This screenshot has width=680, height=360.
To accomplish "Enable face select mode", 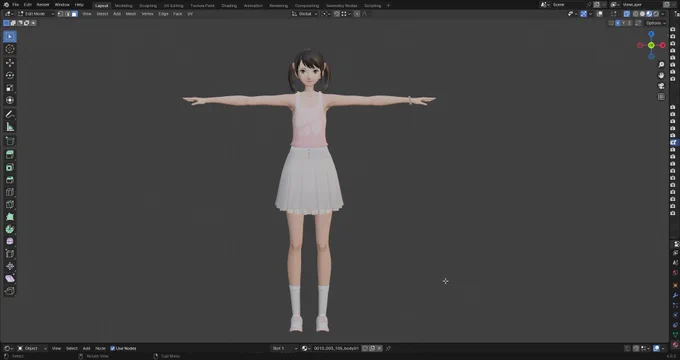I will point(74,14).
